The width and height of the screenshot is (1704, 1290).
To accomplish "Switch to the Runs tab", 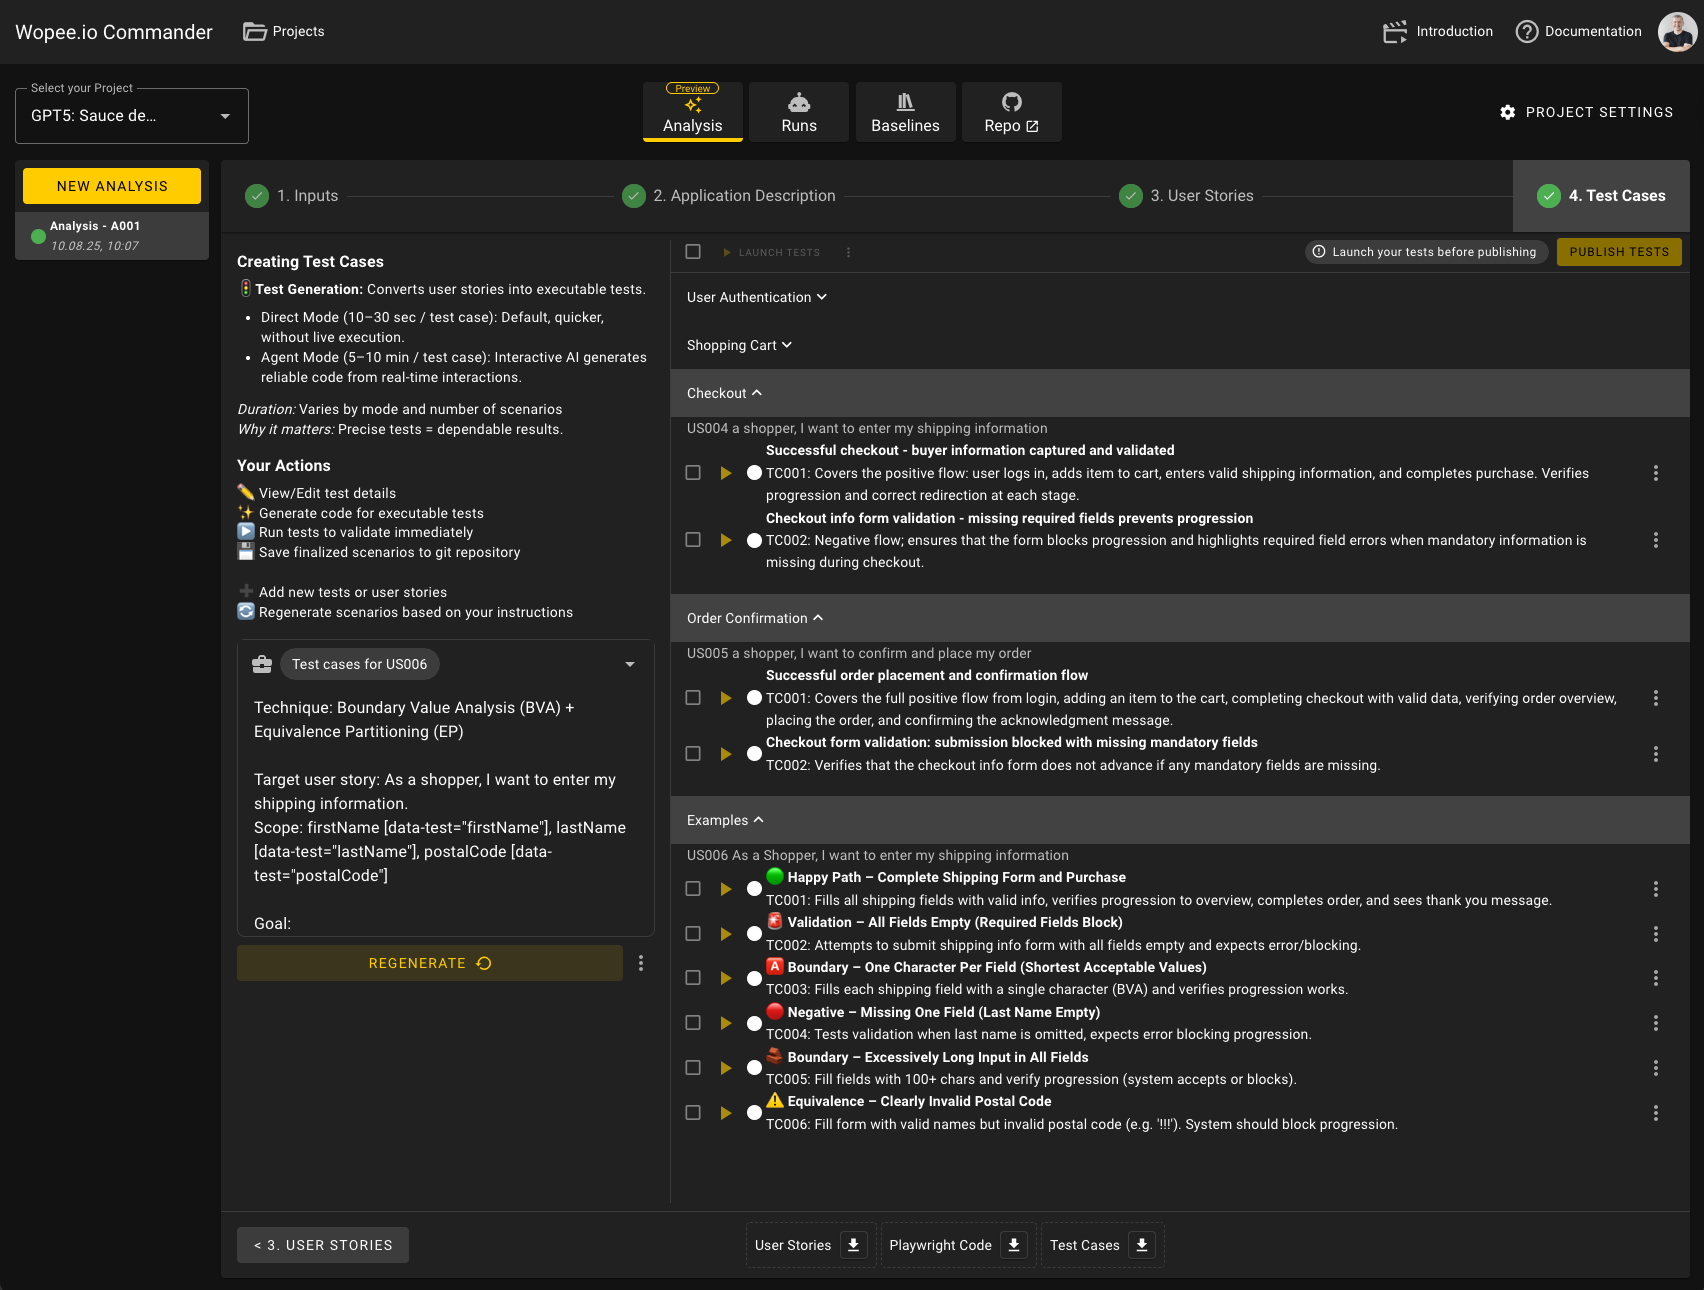I will click(x=798, y=112).
